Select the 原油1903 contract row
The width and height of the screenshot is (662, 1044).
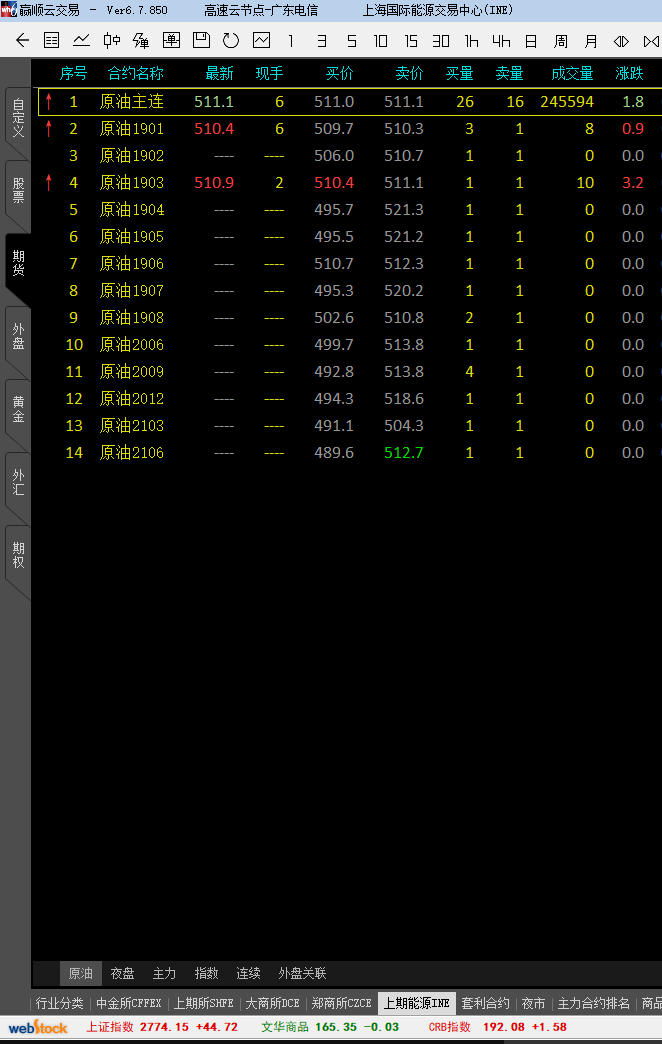point(350,182)
